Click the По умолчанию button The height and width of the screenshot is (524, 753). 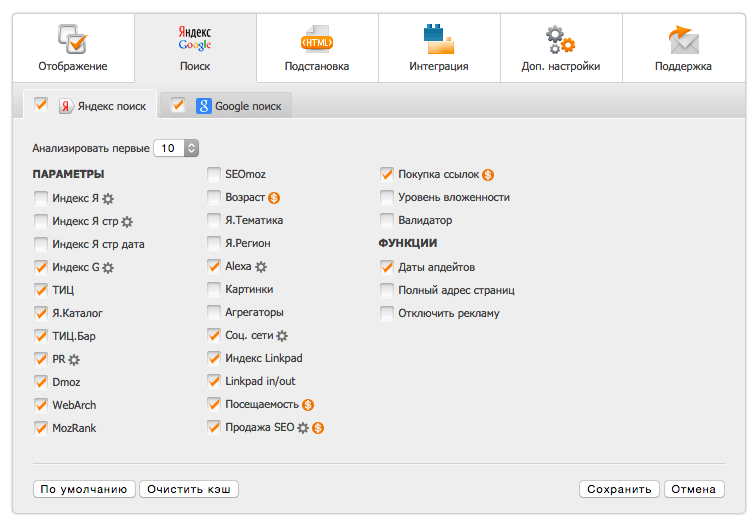point(84,489)
